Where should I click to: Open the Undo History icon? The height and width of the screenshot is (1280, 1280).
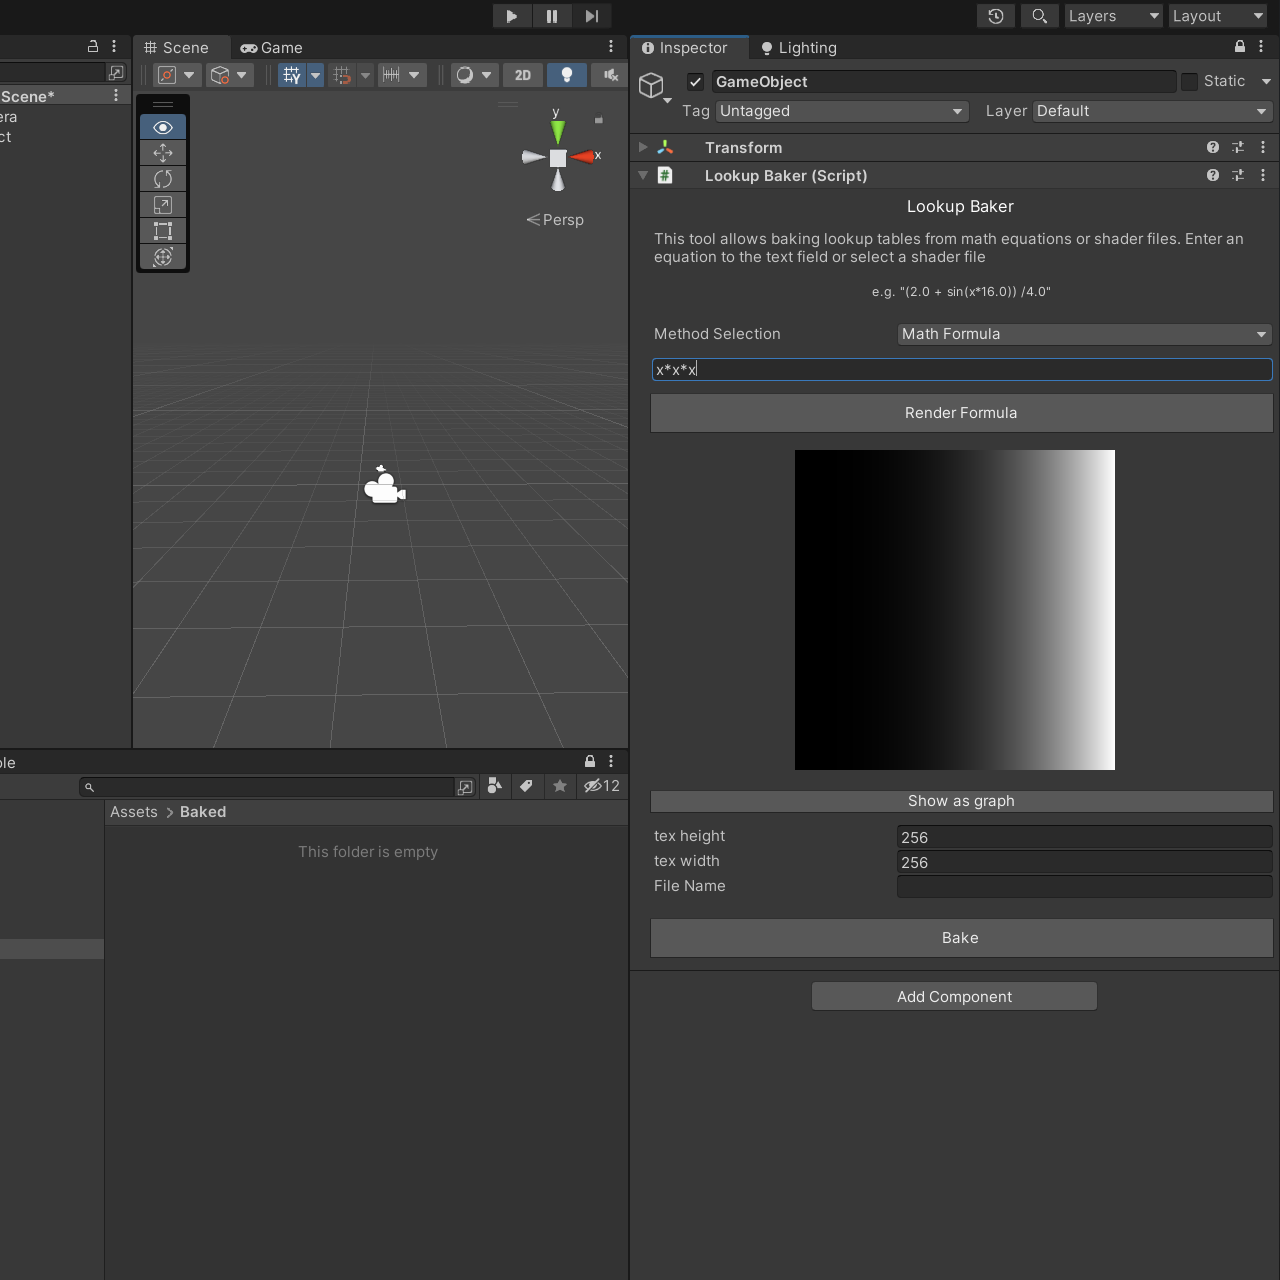[995, 16]
